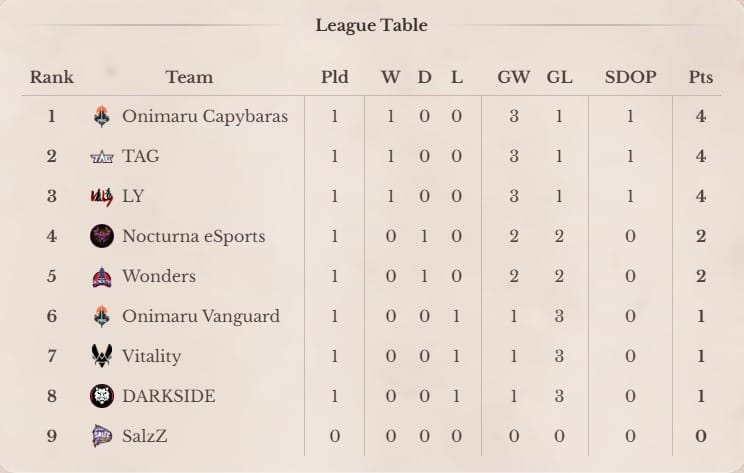The image size is (744, 473).
Task: Click the Vitality bee logo
Action: 102,356
